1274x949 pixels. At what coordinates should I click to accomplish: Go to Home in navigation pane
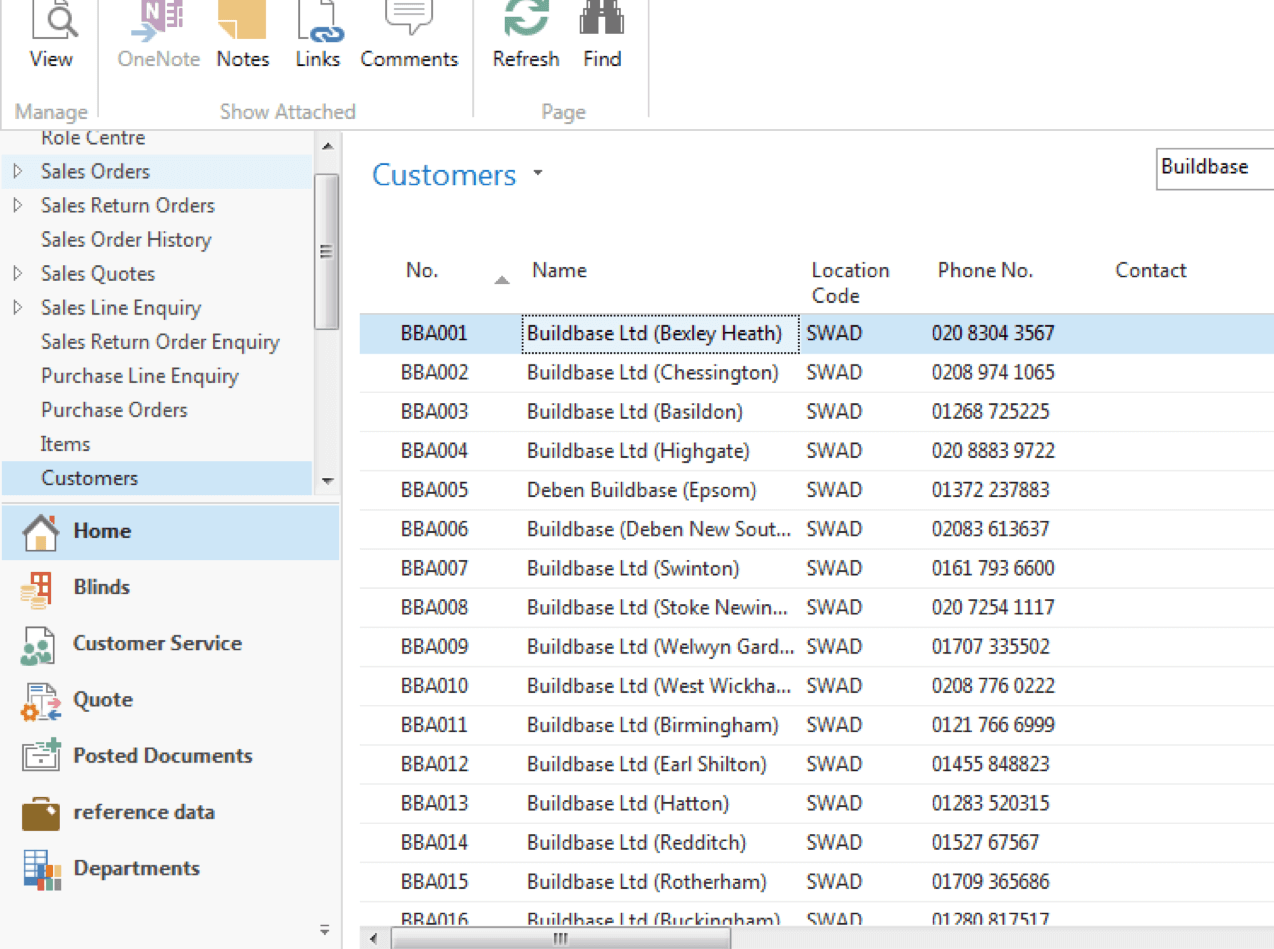pyautogui.click(x=170, y=531)
